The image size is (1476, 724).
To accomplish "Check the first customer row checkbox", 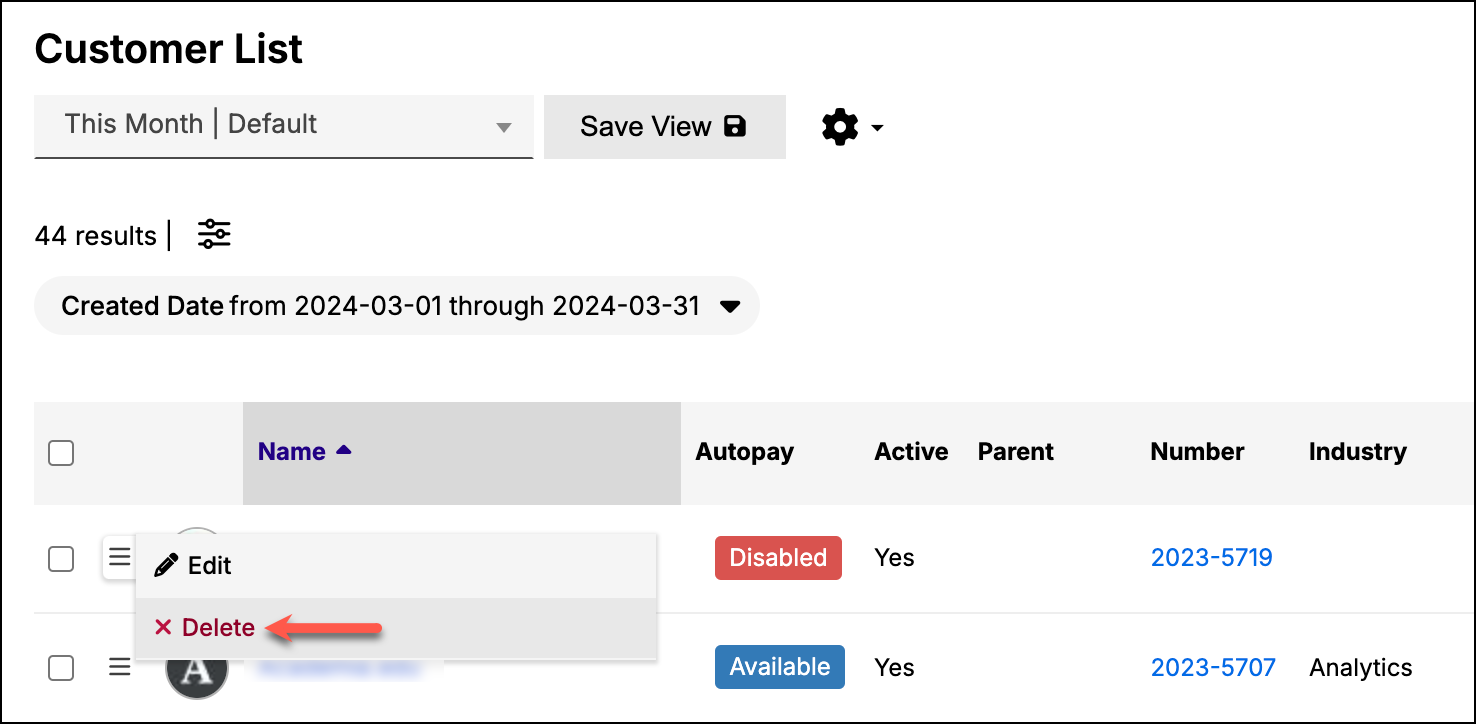I will 61,558.
